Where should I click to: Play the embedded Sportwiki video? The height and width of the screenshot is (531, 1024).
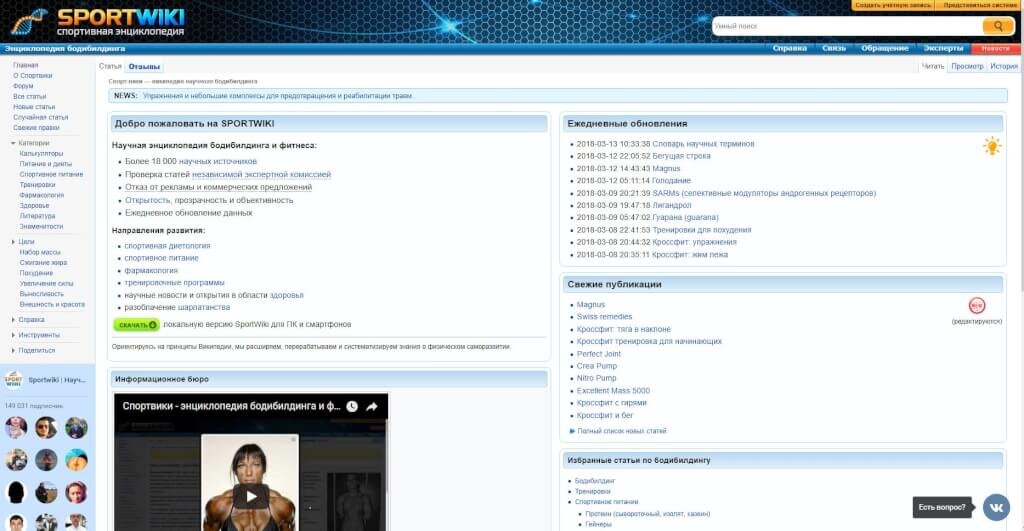[x=251, y=496]
